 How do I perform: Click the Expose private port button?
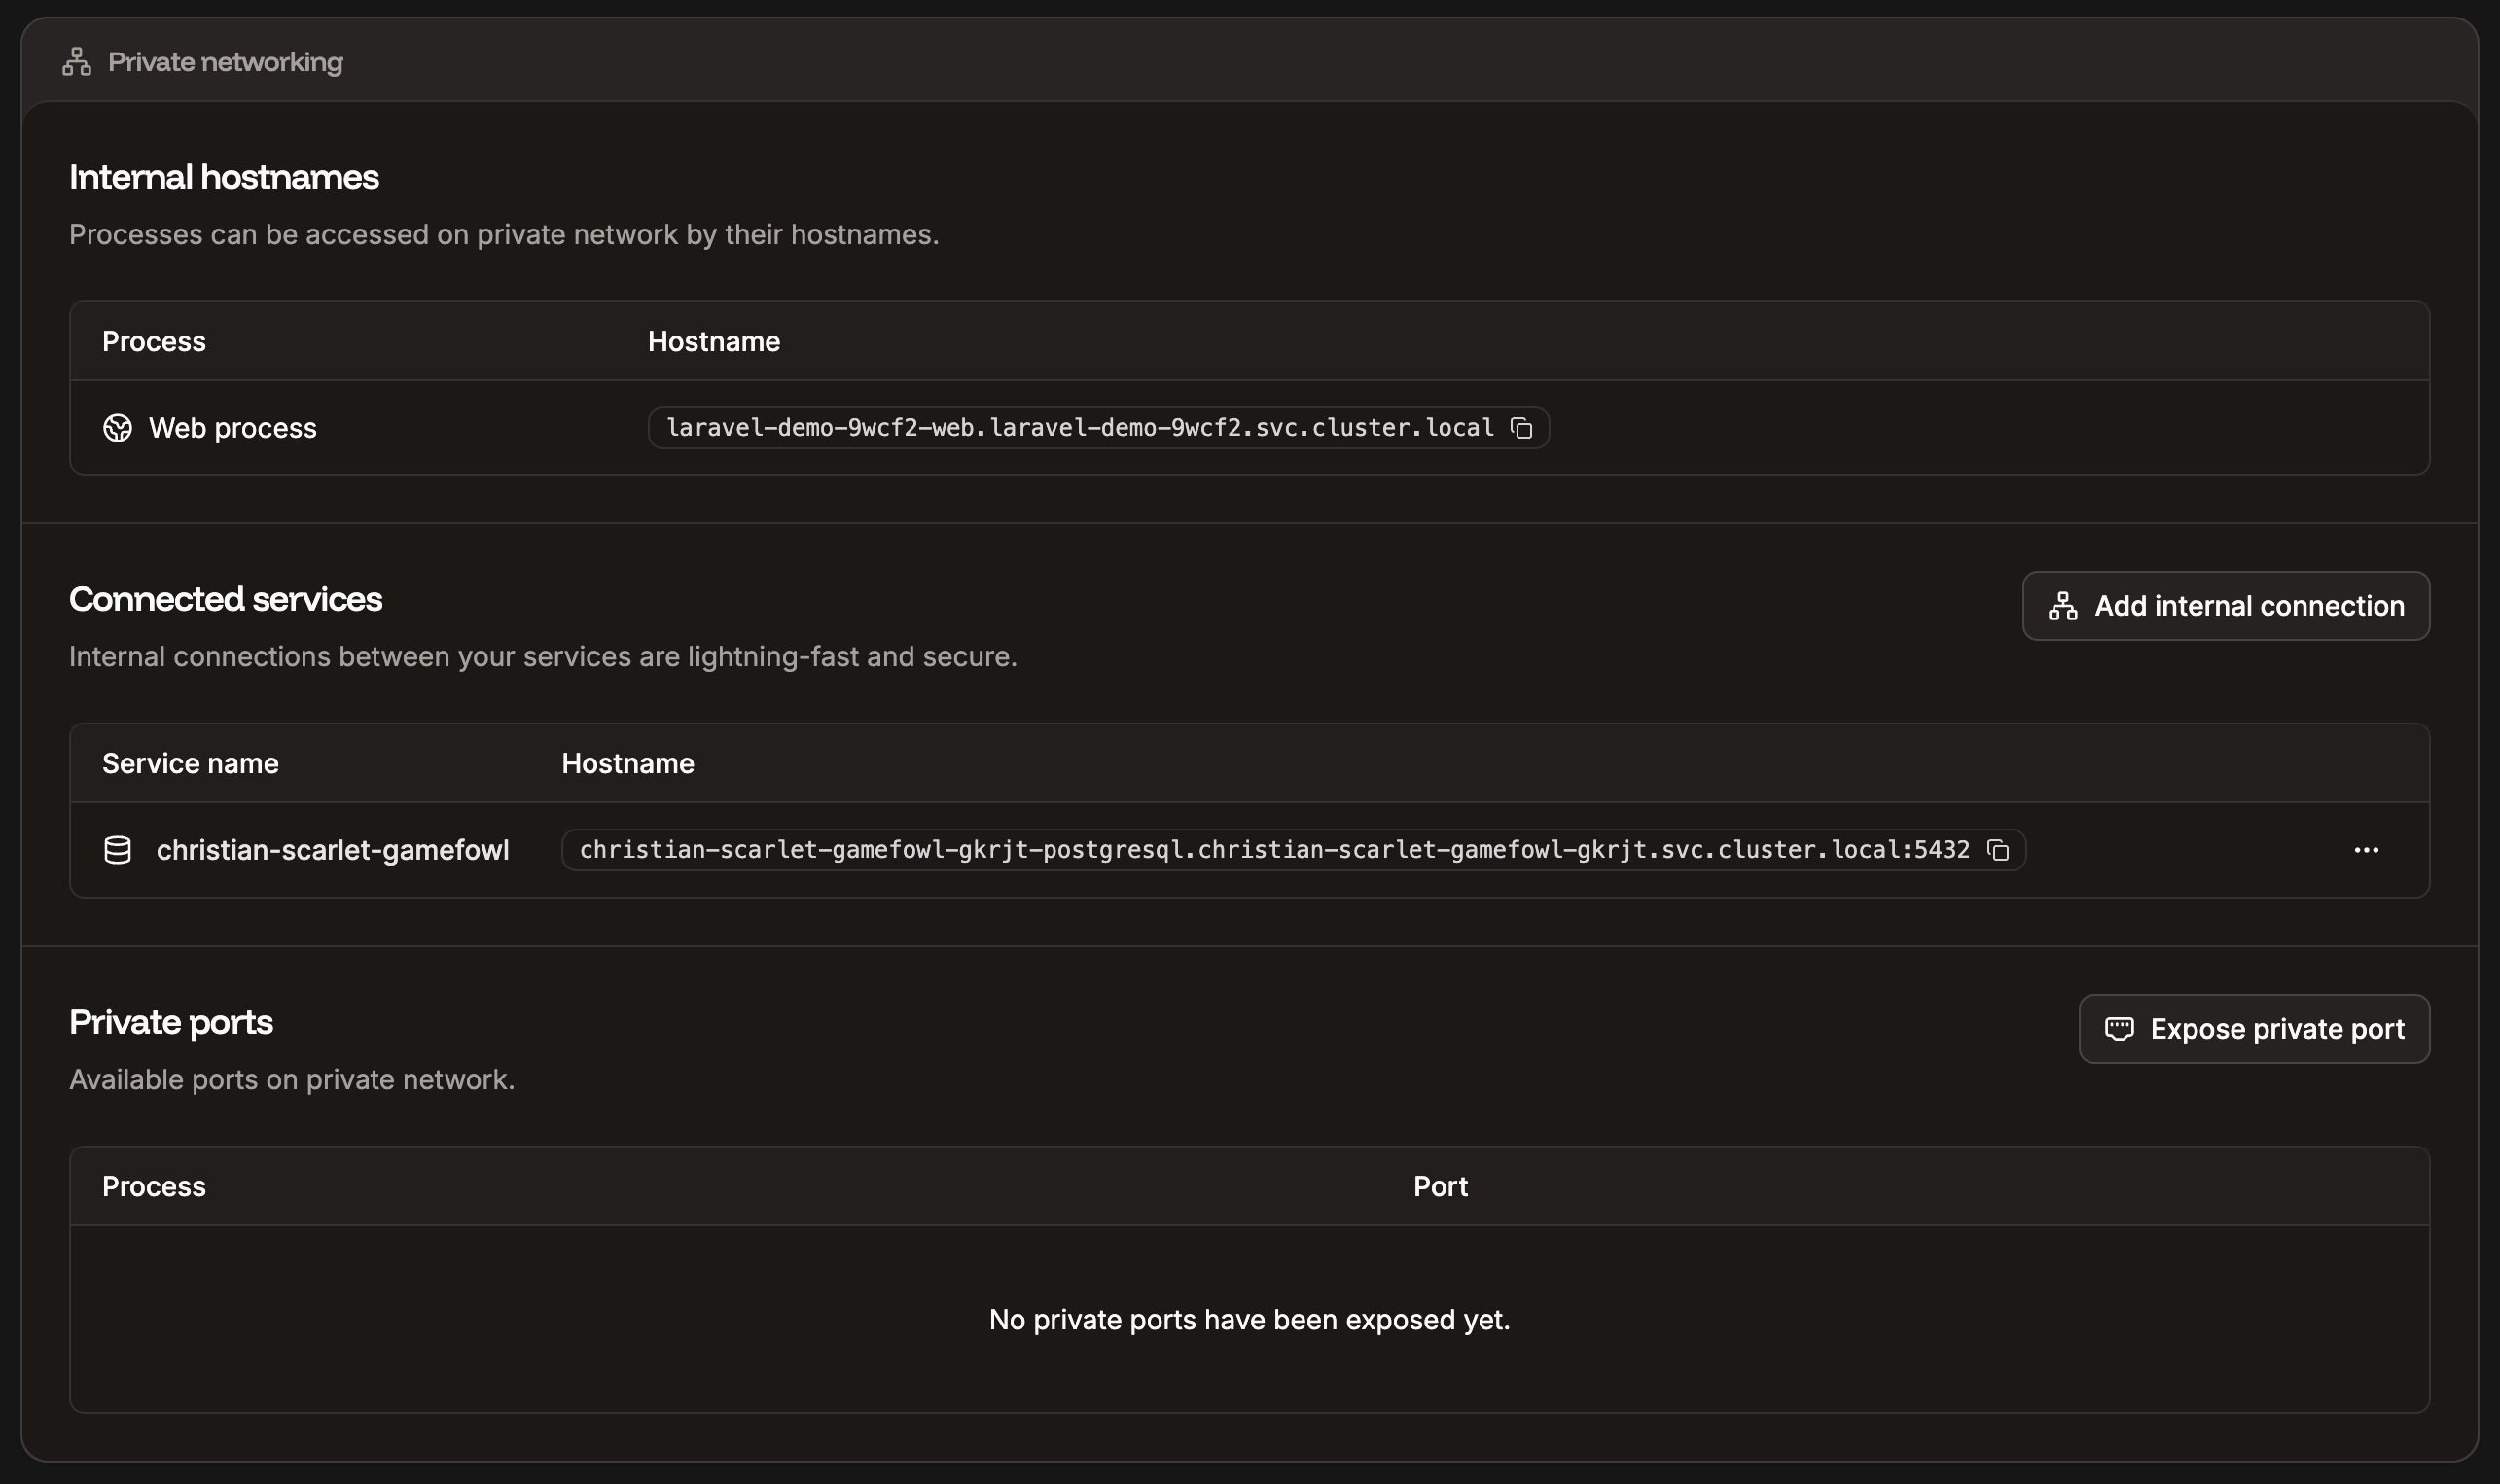pyautogui.click(x=2252, y=1028)
